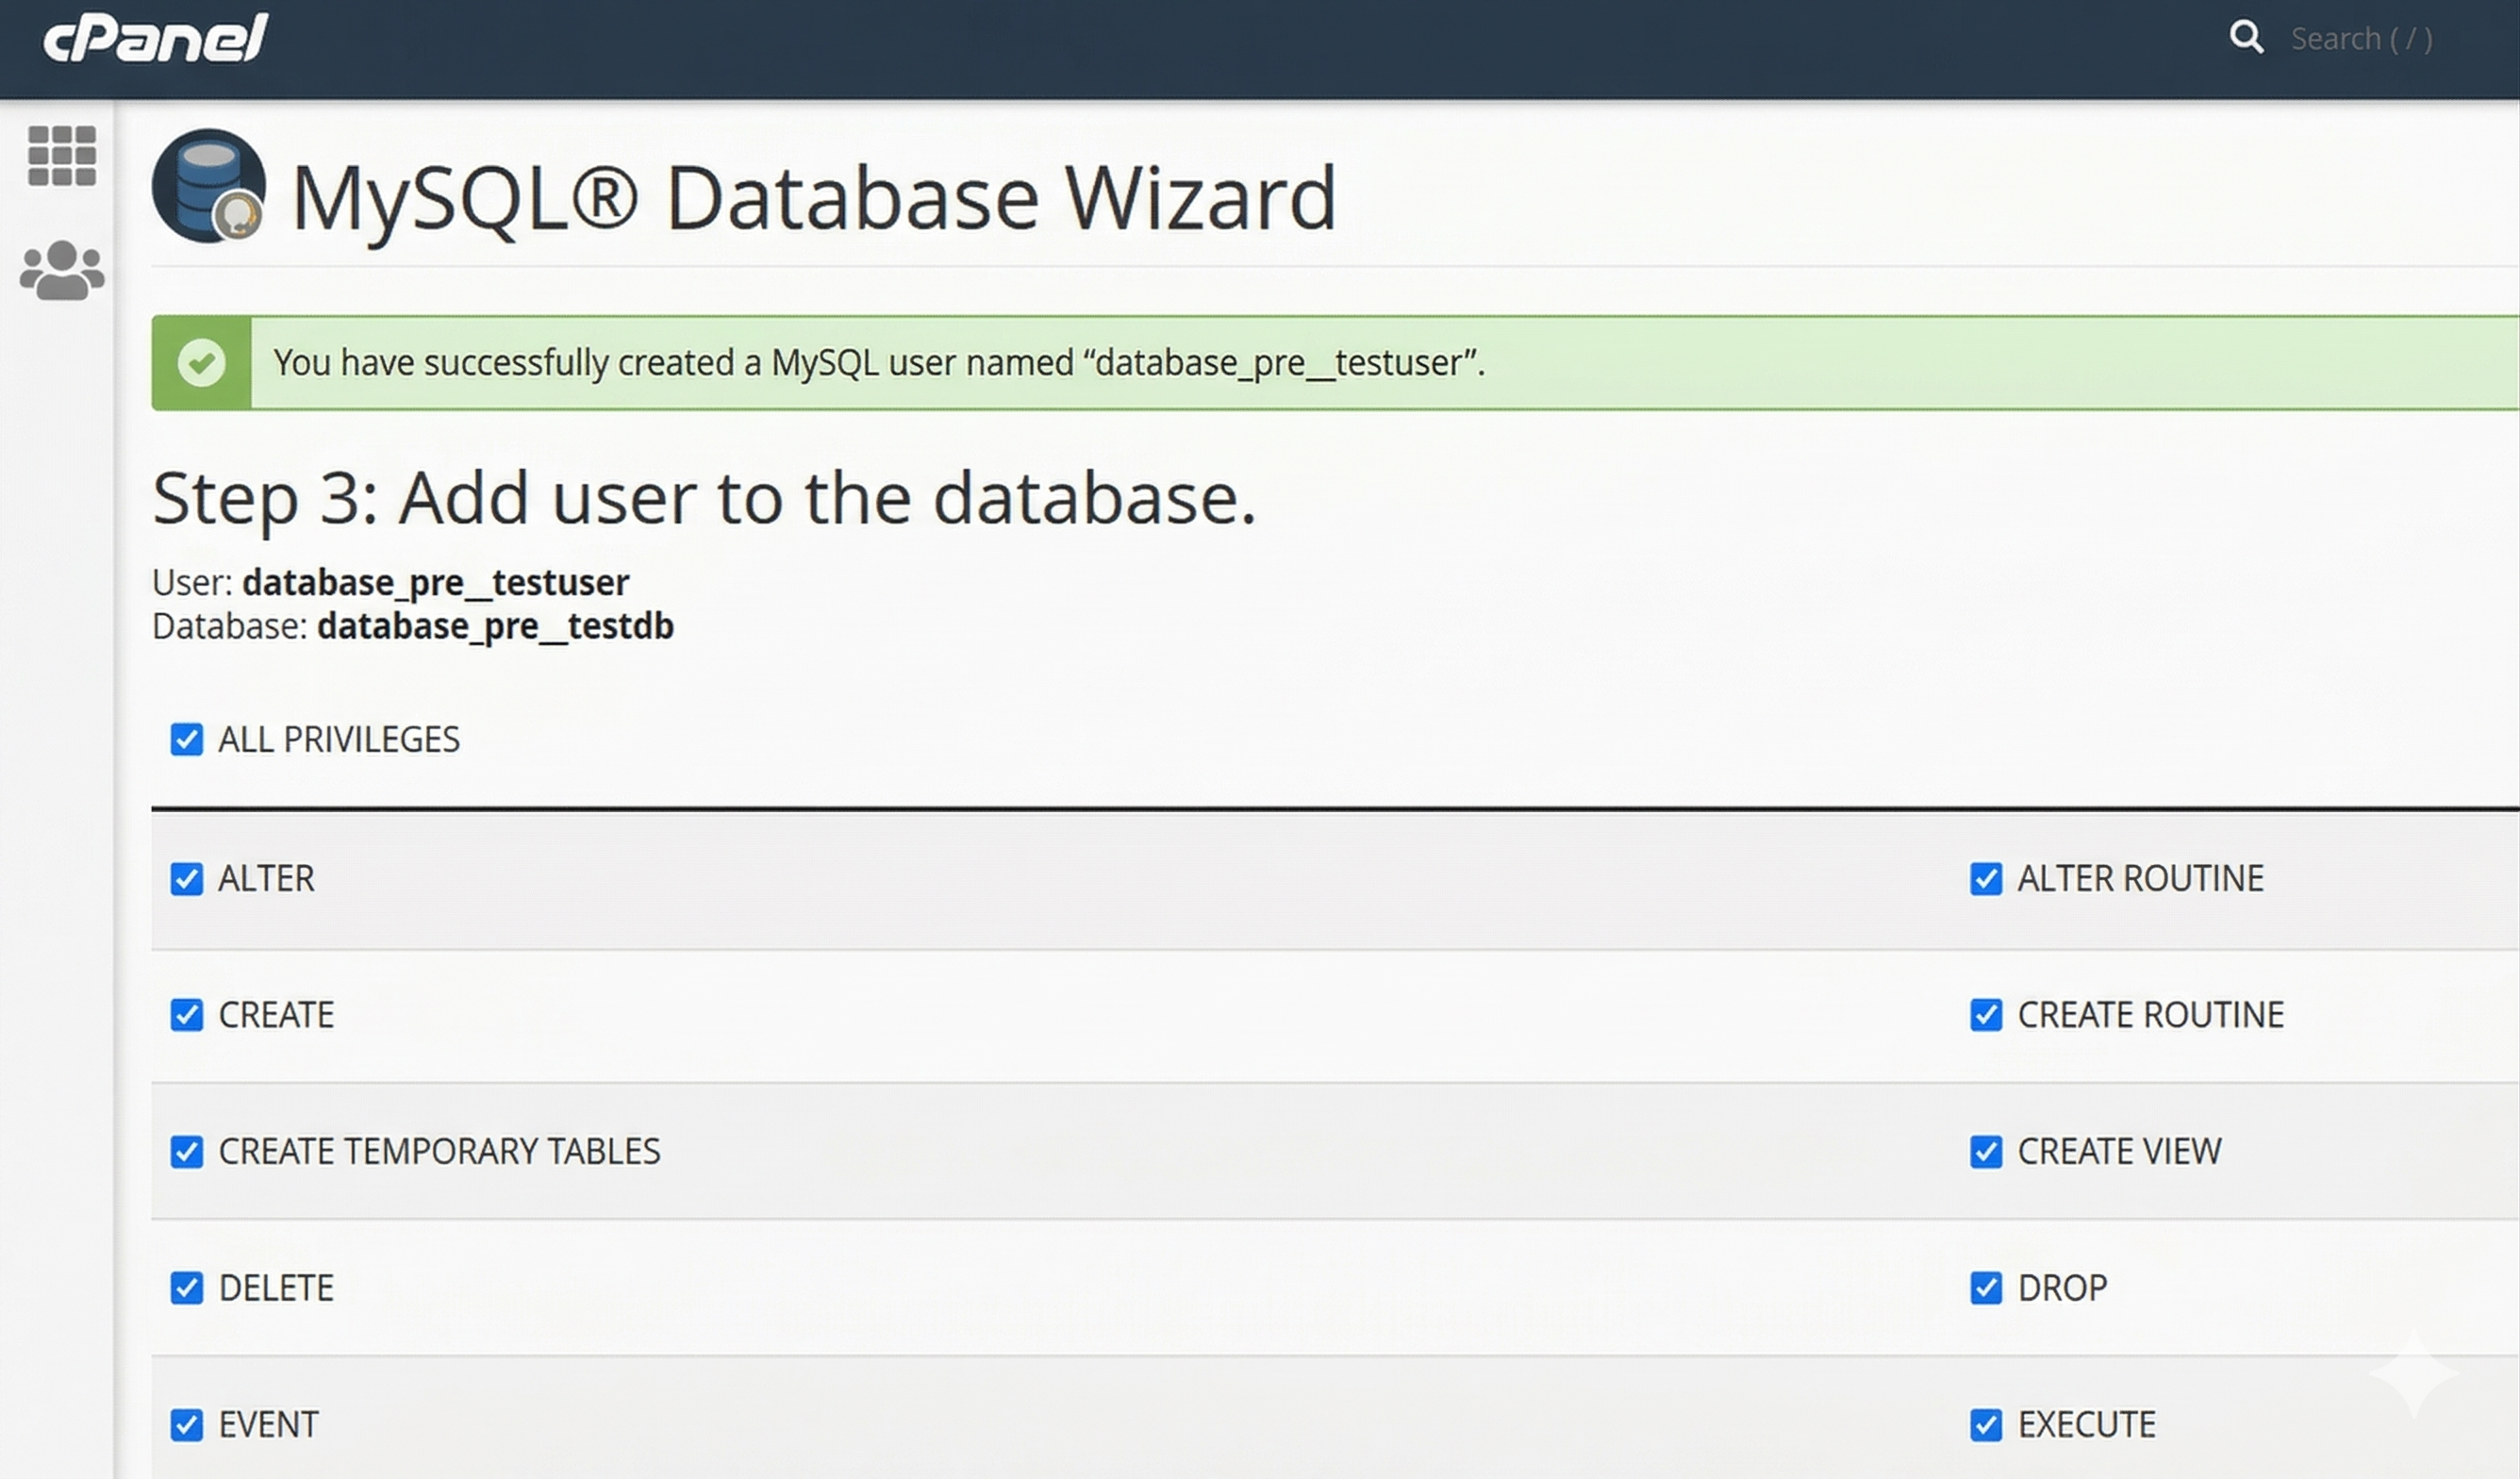The height and width of the screenshot is (1479, 2520).
Task: Click the EXECUTE label
Action: point(2087,1425)
